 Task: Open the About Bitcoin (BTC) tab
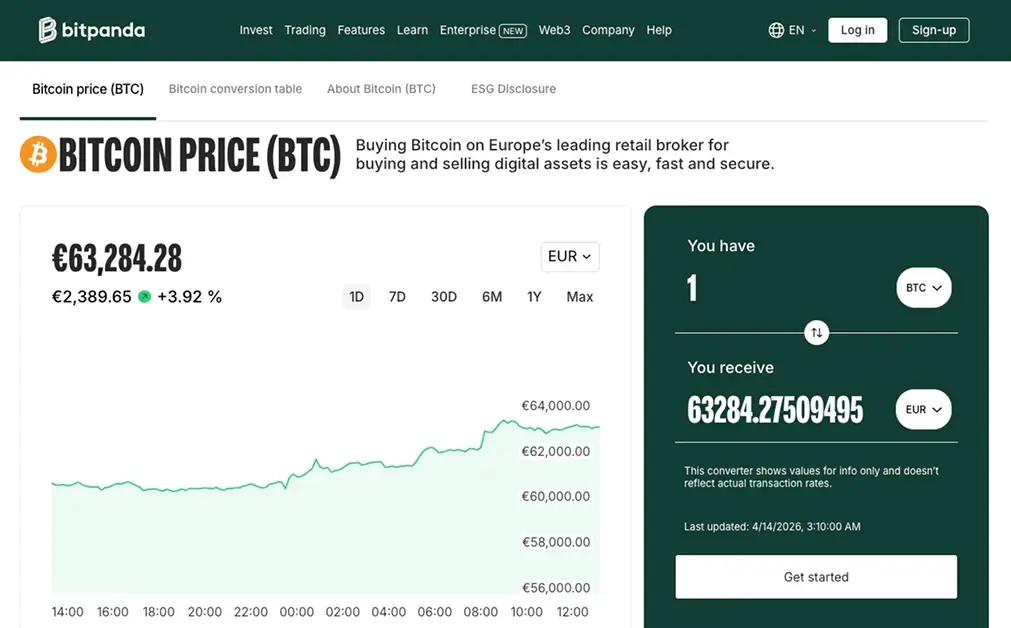coord(381,88)
